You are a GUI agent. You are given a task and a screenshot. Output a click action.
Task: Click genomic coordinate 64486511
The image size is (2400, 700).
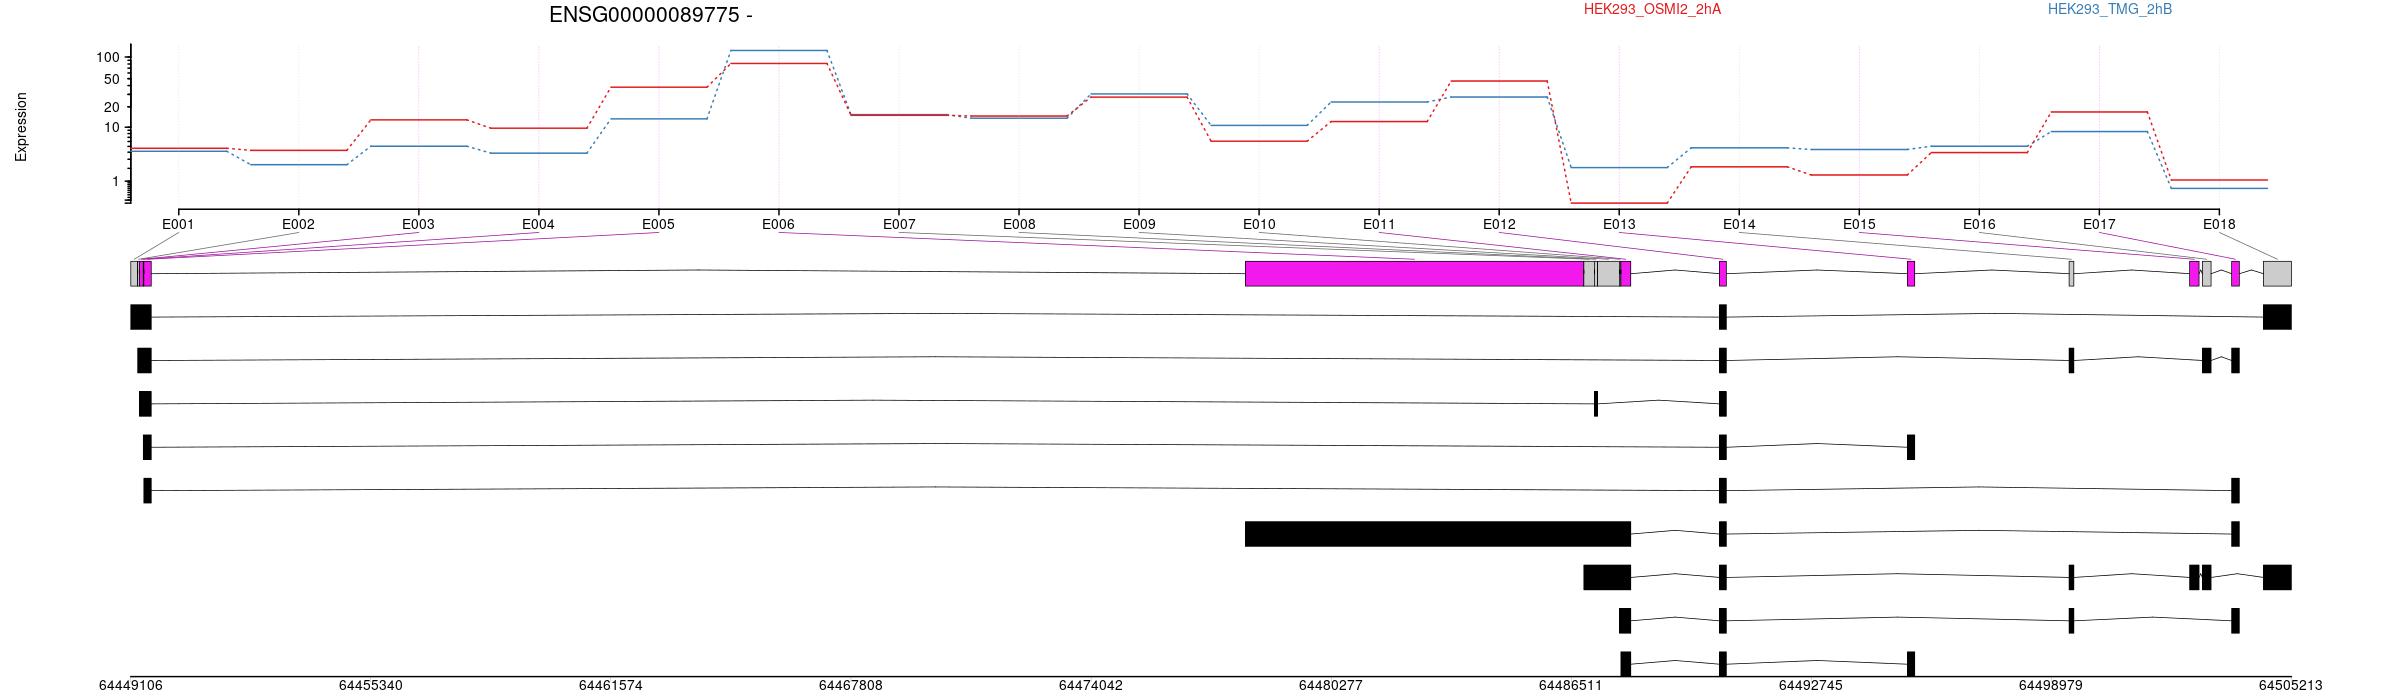click(1571, 685)
